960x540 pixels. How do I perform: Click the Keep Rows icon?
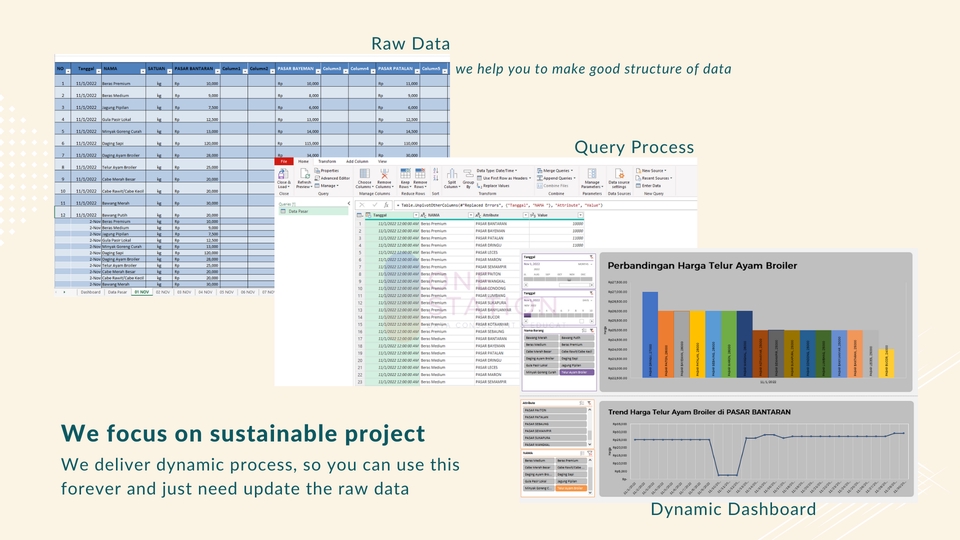(405, 174)
